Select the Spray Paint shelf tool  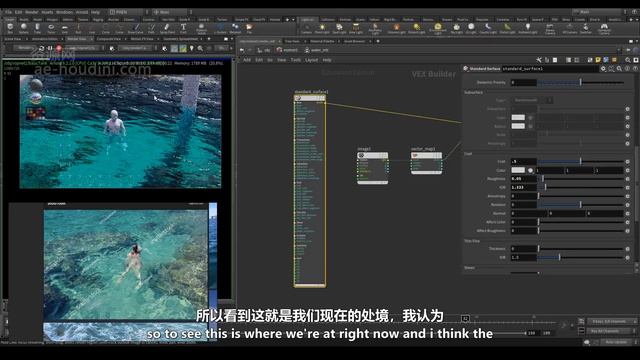point(167,28)
